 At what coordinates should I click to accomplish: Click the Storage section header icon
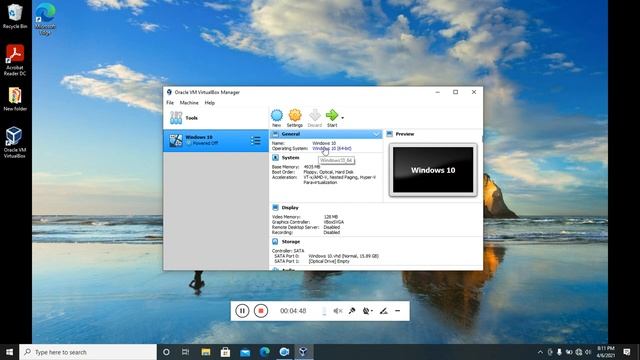[x=276, y=242]
